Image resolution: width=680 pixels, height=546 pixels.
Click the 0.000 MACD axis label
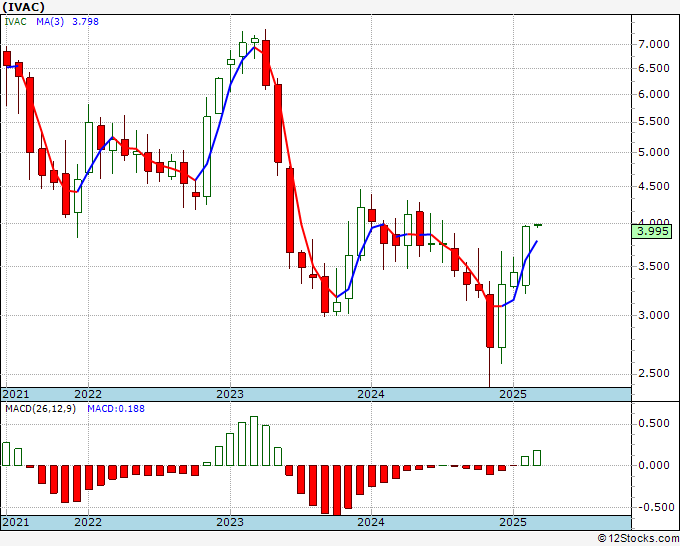654,465
